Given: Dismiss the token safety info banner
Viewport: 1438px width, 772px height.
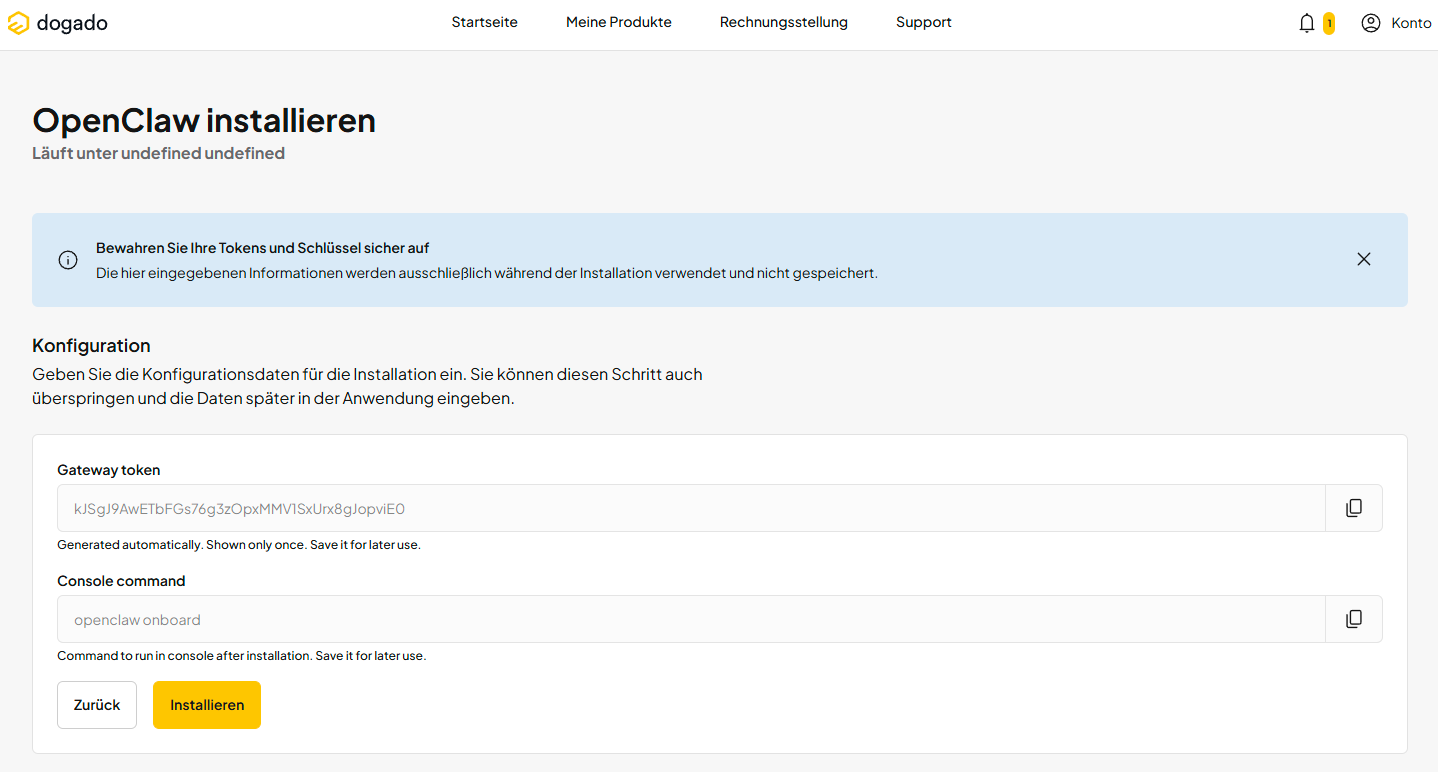Looking at the screenshot, I should click(1364, 259).
